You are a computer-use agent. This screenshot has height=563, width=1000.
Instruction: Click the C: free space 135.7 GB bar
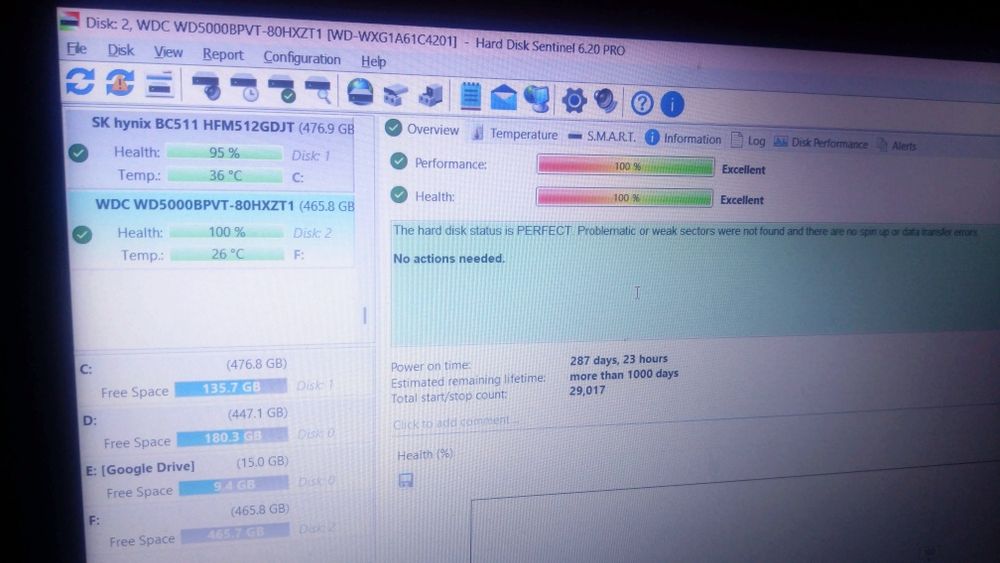pos(231,387)
